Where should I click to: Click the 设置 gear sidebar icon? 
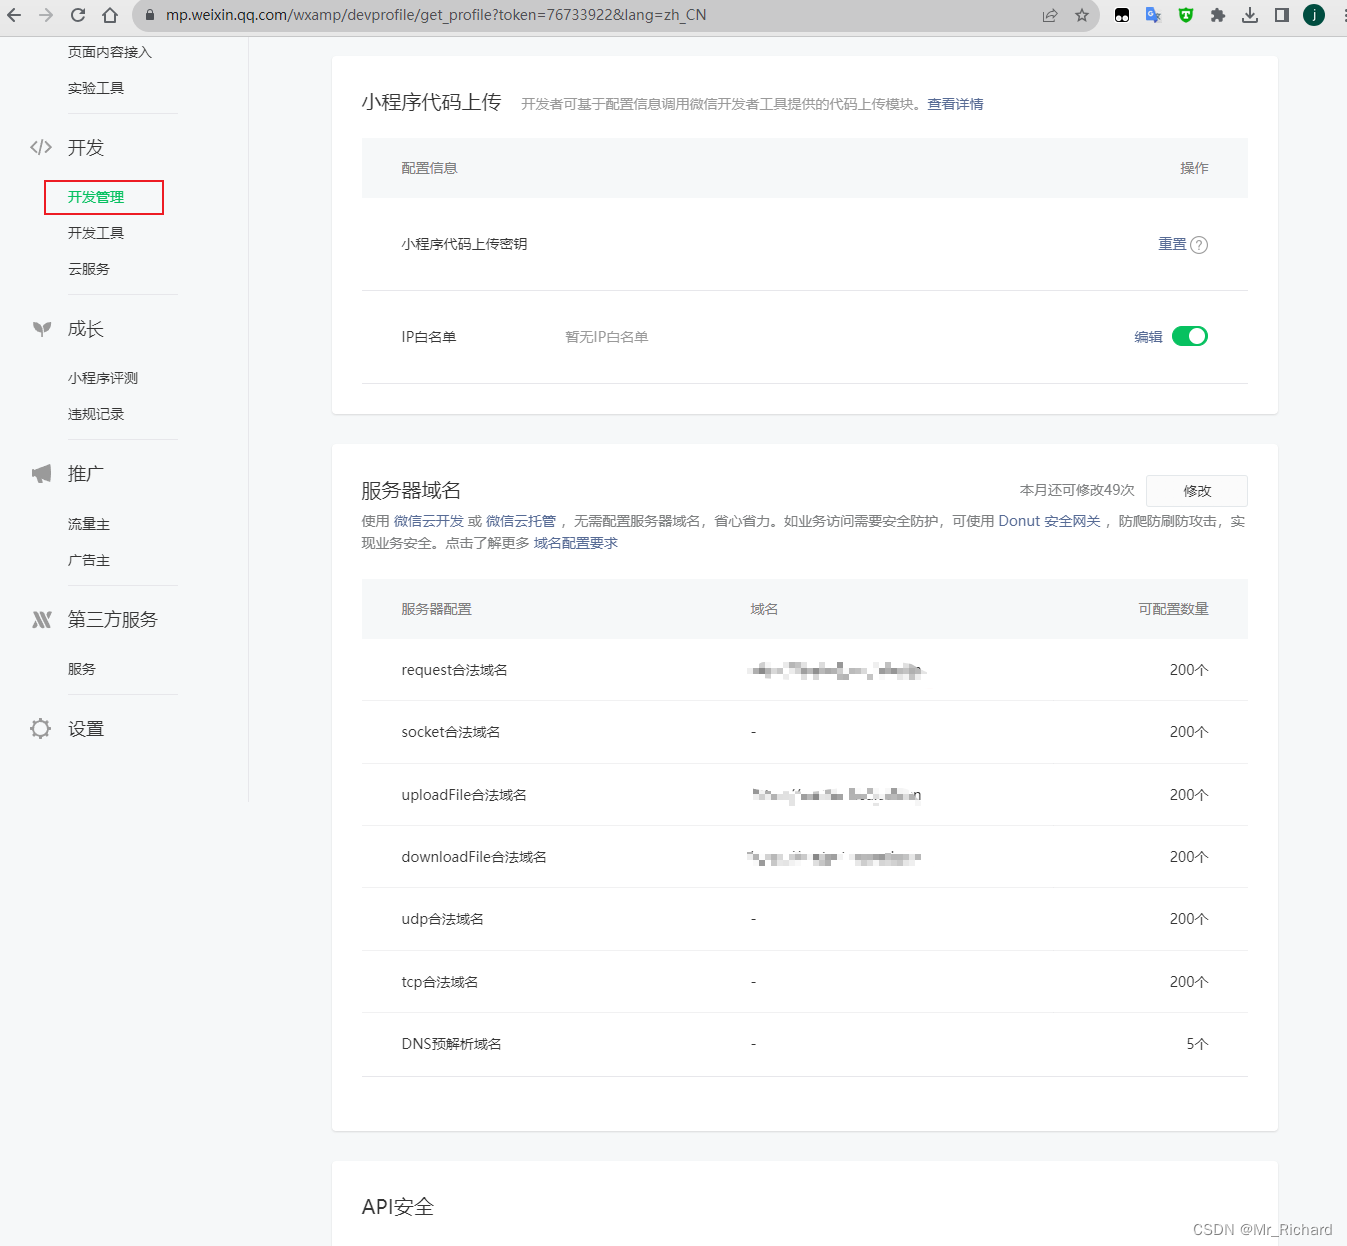click(40, 728)
